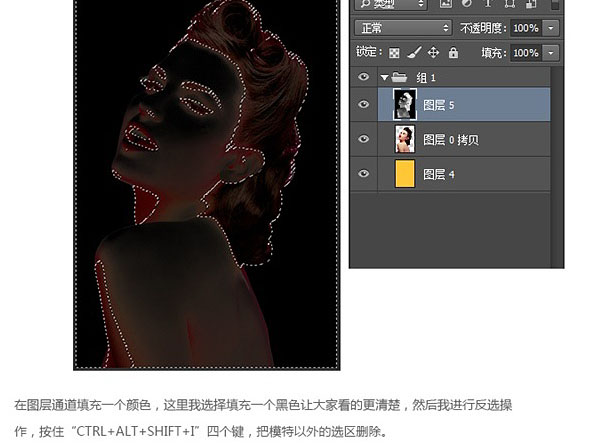Hide 图层 5 with its eye icon
Viewport: 595px width, 448px height.
coord(364,104)
